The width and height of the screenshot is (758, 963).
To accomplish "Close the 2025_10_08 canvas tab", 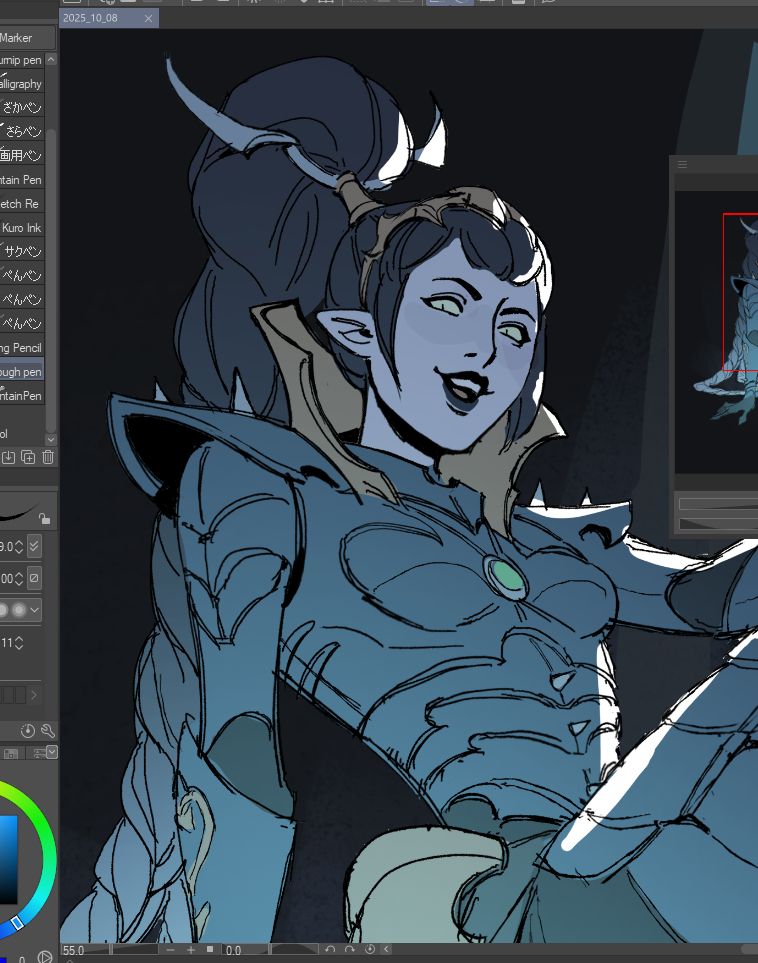I will (x=148, y=18).
